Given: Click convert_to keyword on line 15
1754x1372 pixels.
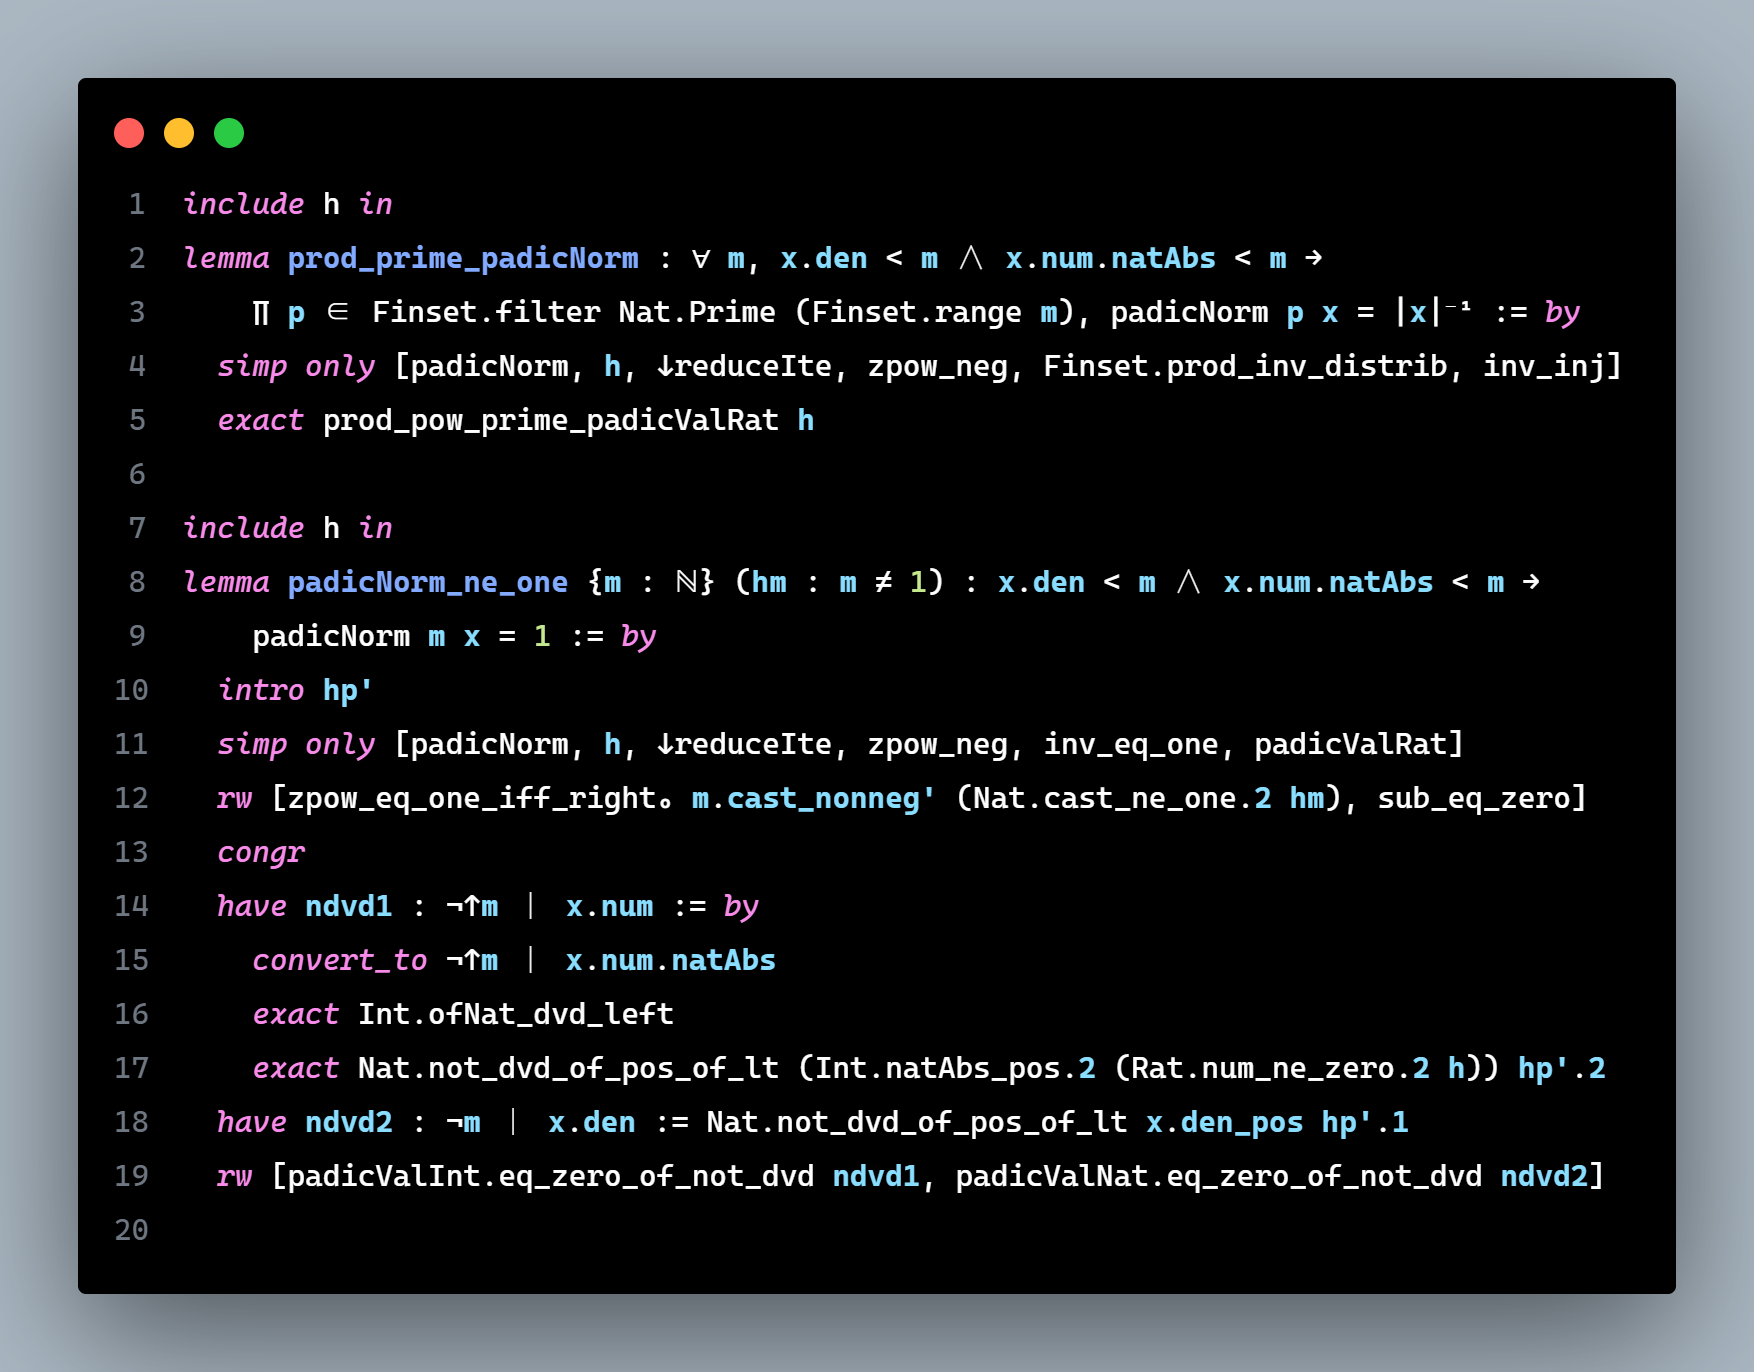Looking at the screenshot, I should 340,961.
